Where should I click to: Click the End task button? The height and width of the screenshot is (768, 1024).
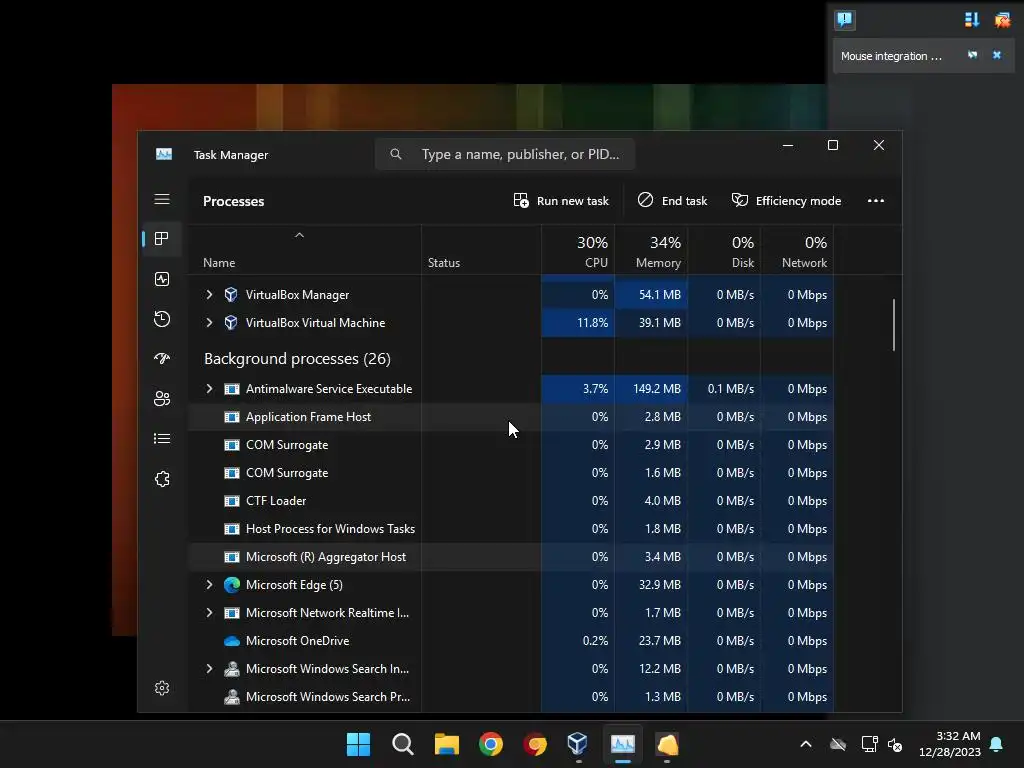click(673, 201)
